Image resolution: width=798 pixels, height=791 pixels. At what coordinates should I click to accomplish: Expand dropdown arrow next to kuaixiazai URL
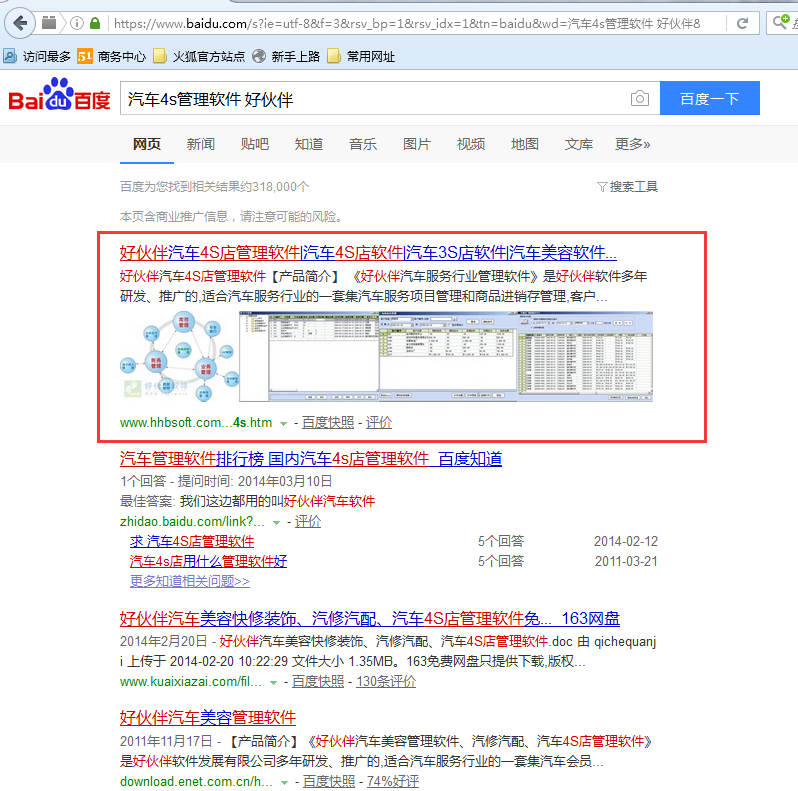[273, 683]
